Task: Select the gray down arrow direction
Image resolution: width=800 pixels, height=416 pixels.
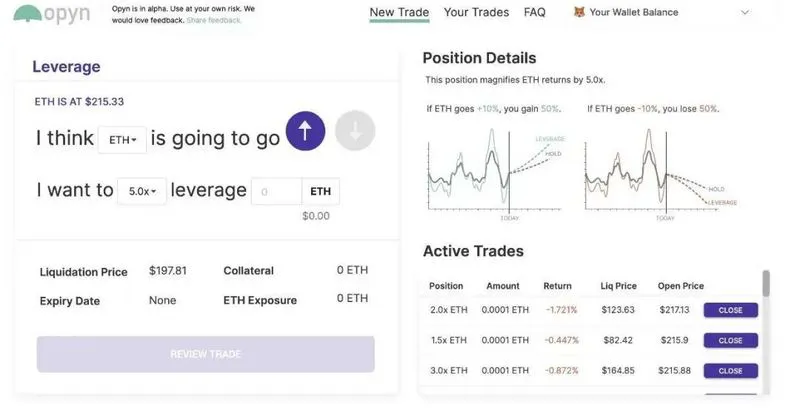Action: (354, 131)
